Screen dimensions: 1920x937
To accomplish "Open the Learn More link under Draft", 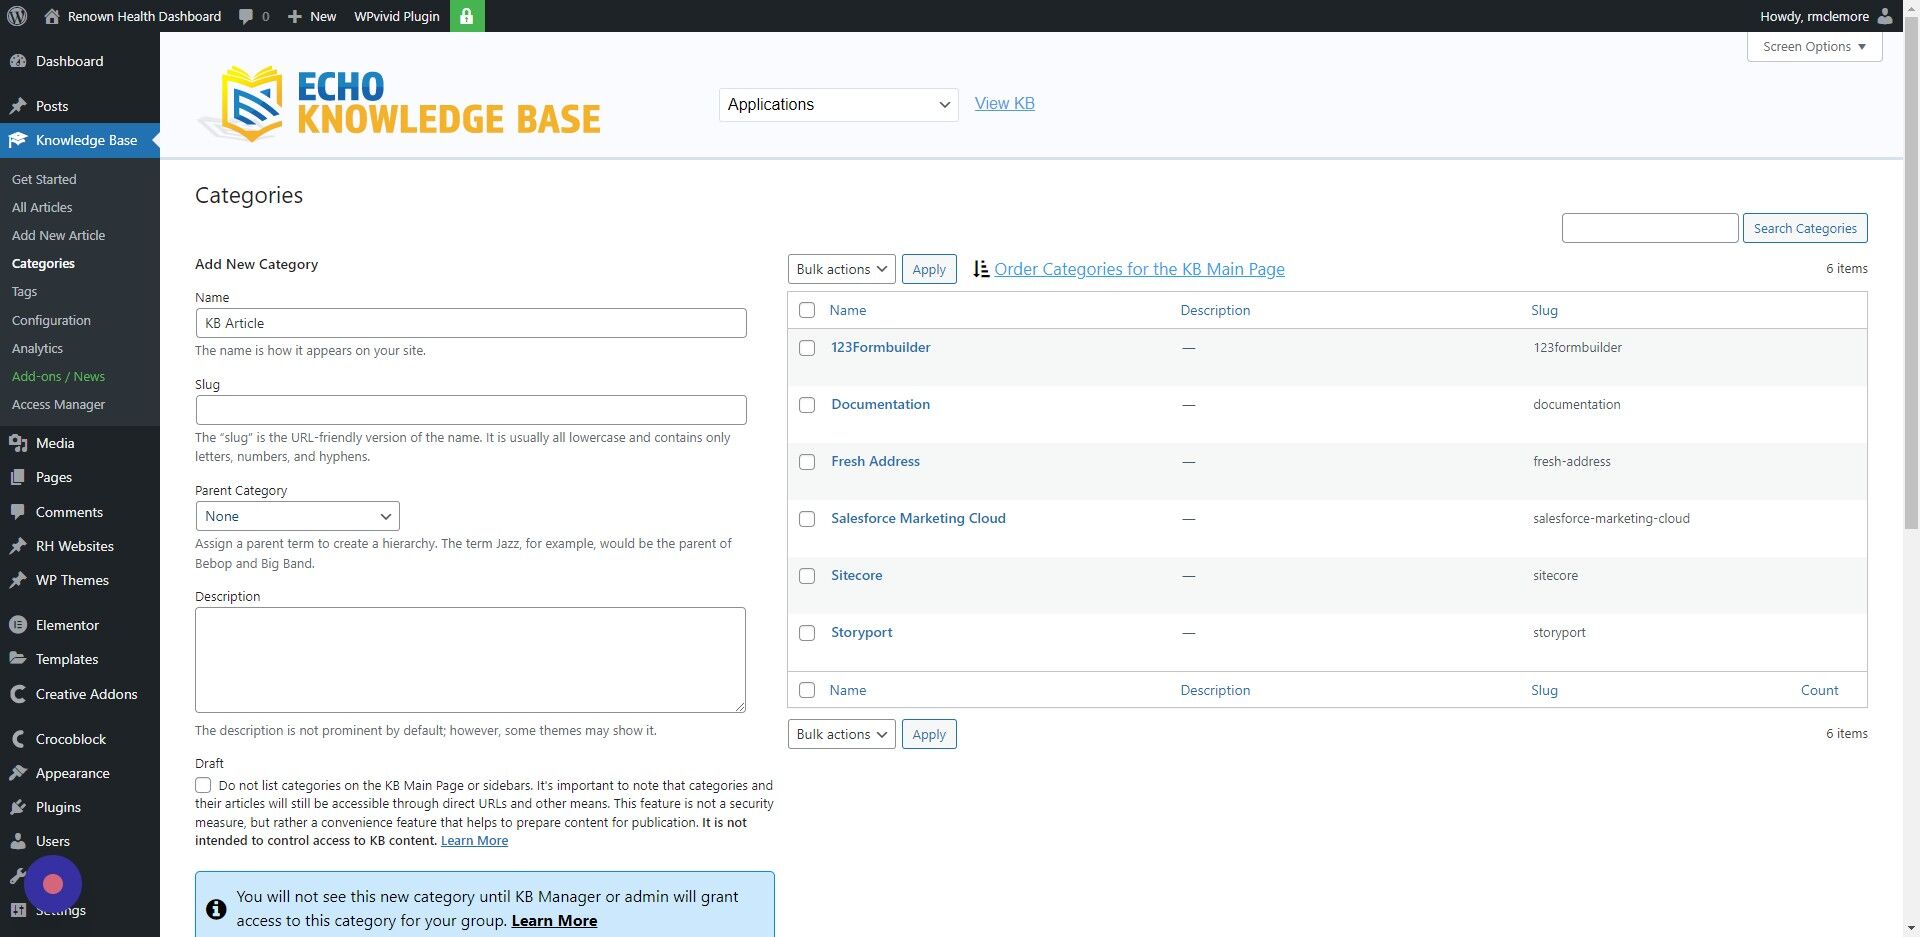I will [474, 841].
